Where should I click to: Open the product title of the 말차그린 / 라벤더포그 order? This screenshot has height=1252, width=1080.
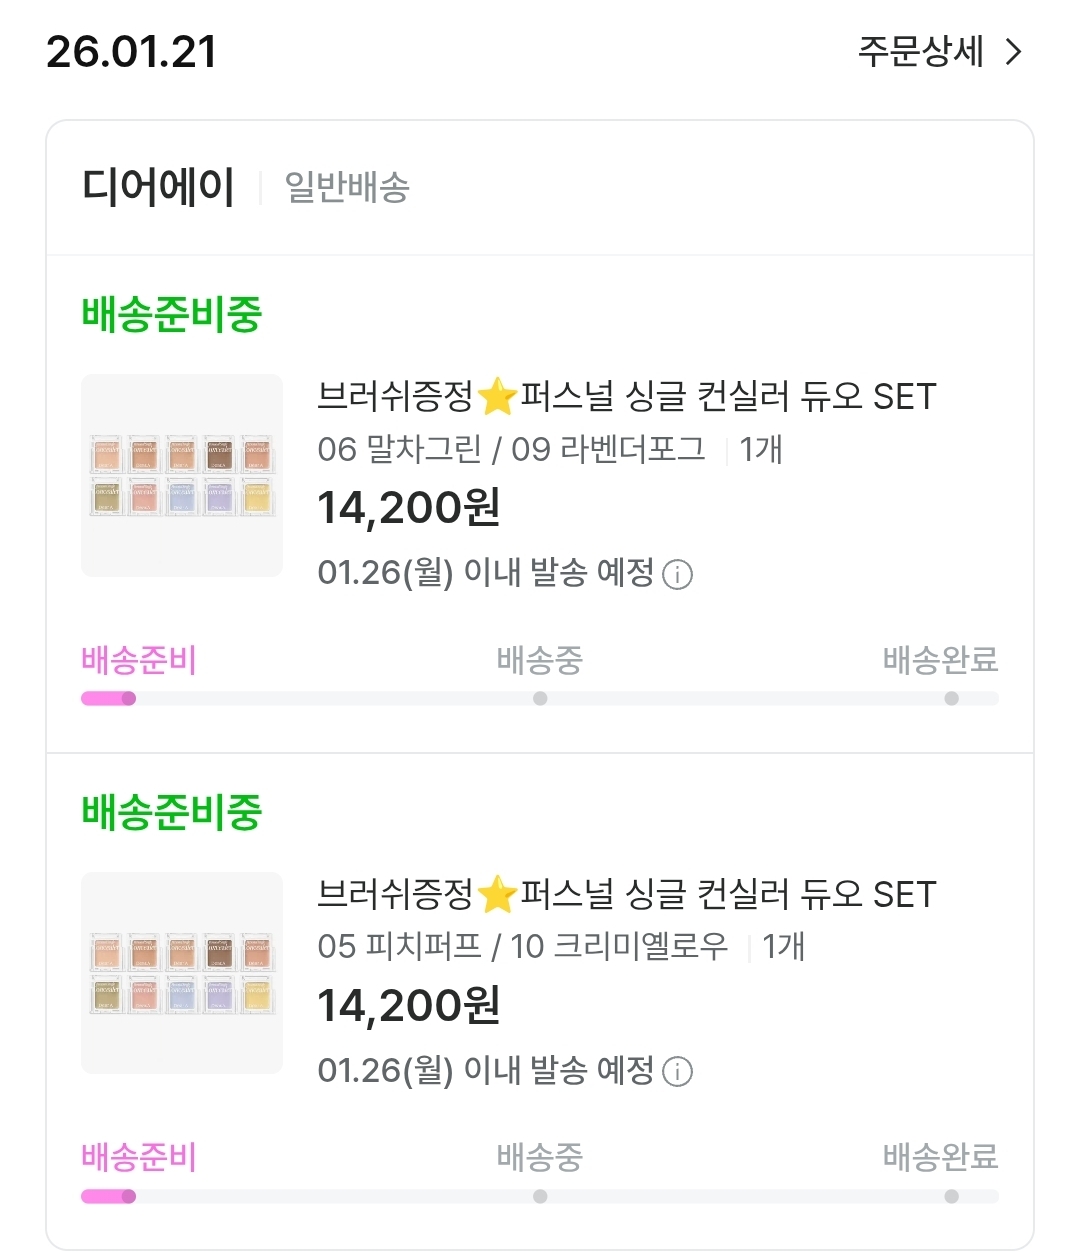point(626,397)
